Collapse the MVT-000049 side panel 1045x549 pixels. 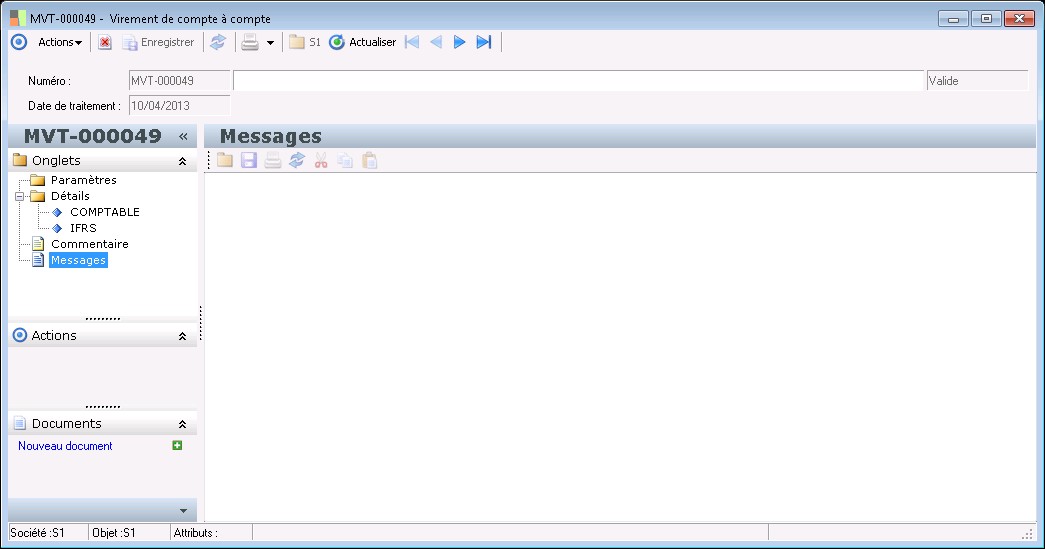coord(183,137)
